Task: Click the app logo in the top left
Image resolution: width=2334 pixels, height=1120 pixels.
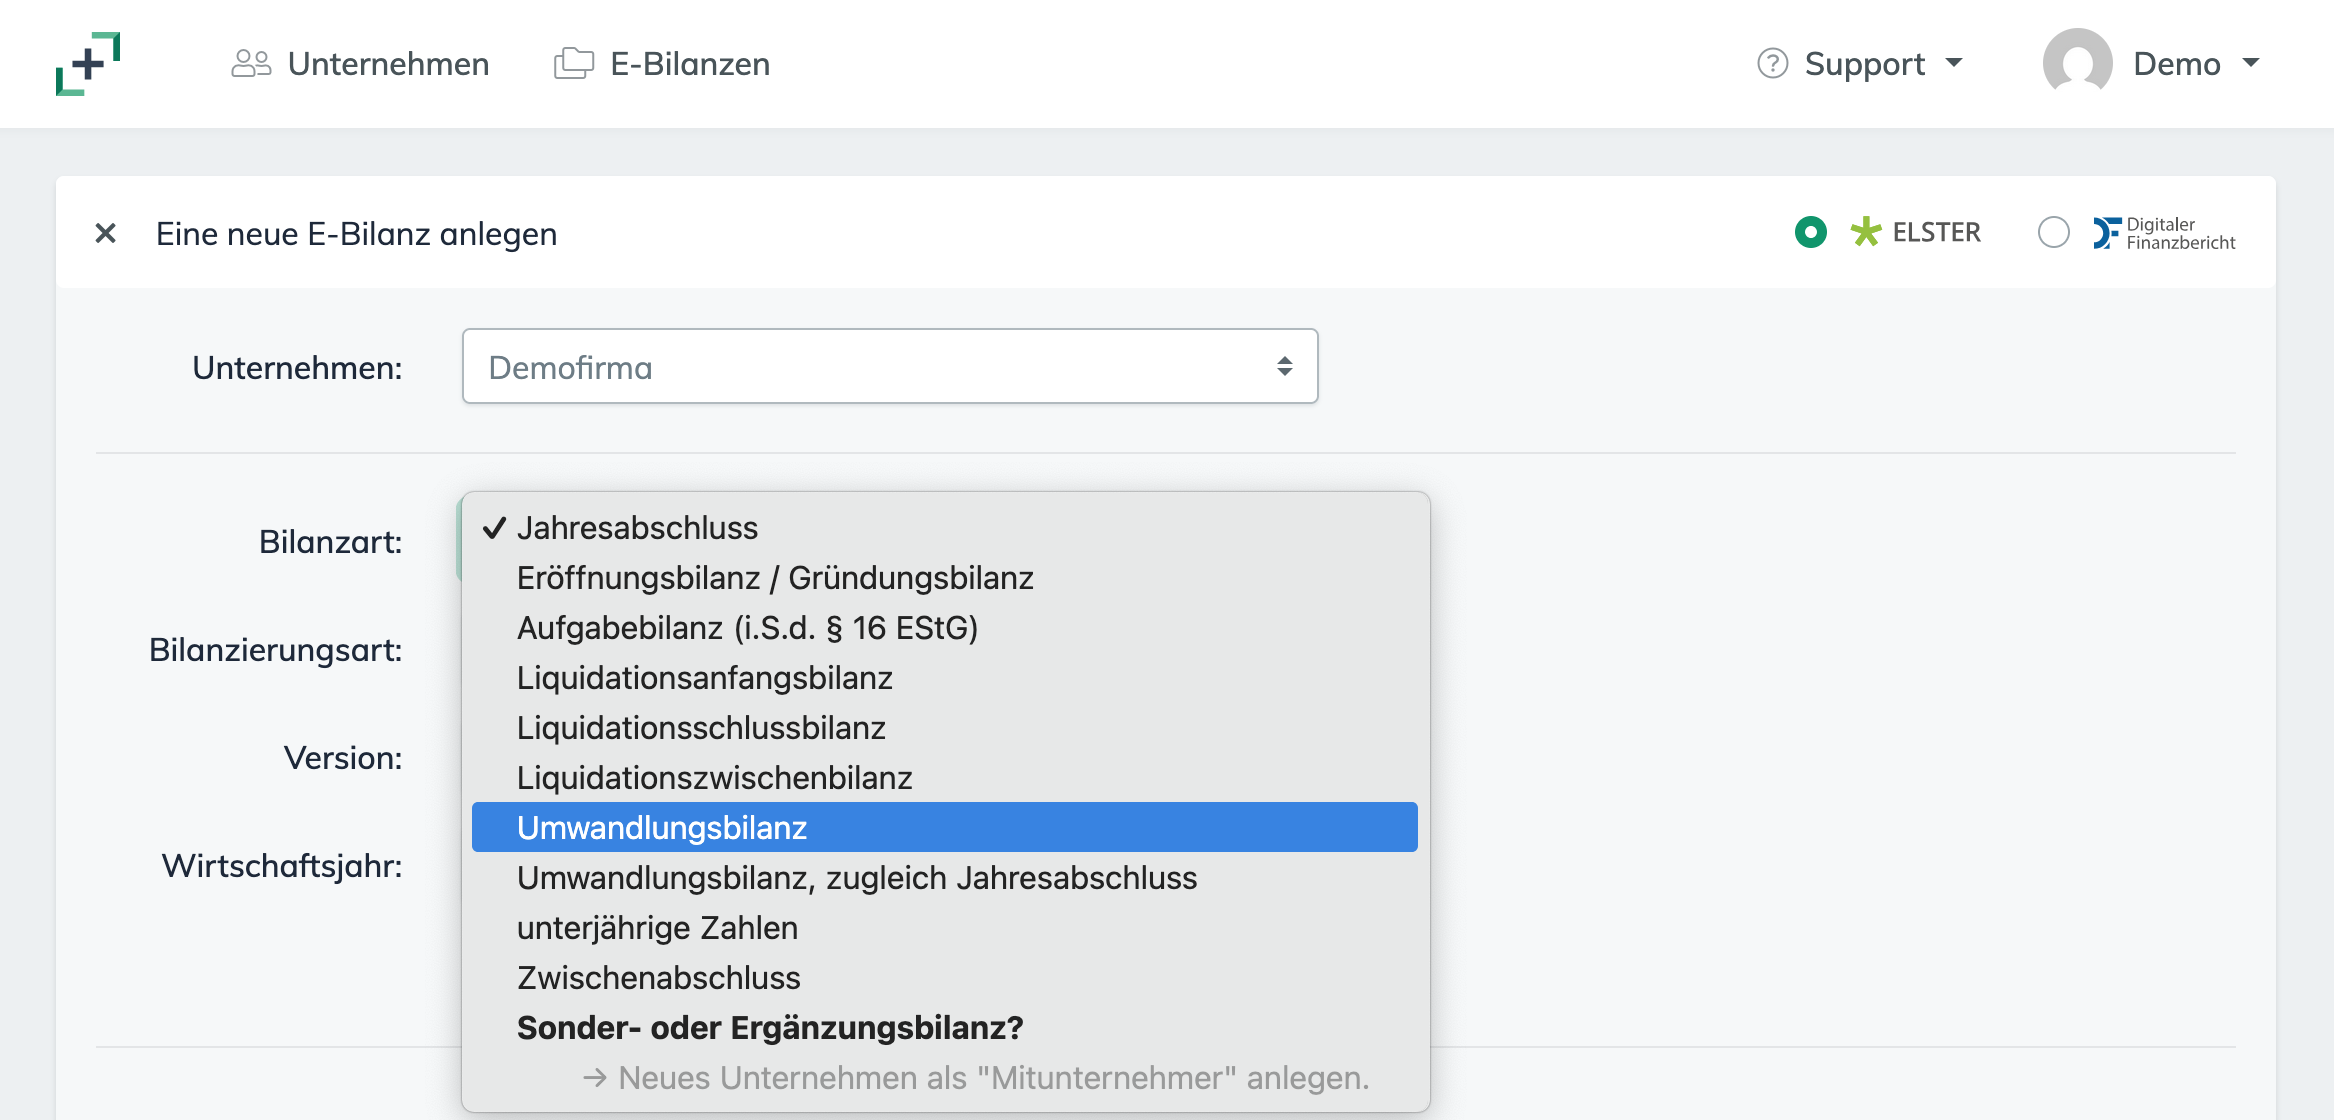Action: click(90, 64)
